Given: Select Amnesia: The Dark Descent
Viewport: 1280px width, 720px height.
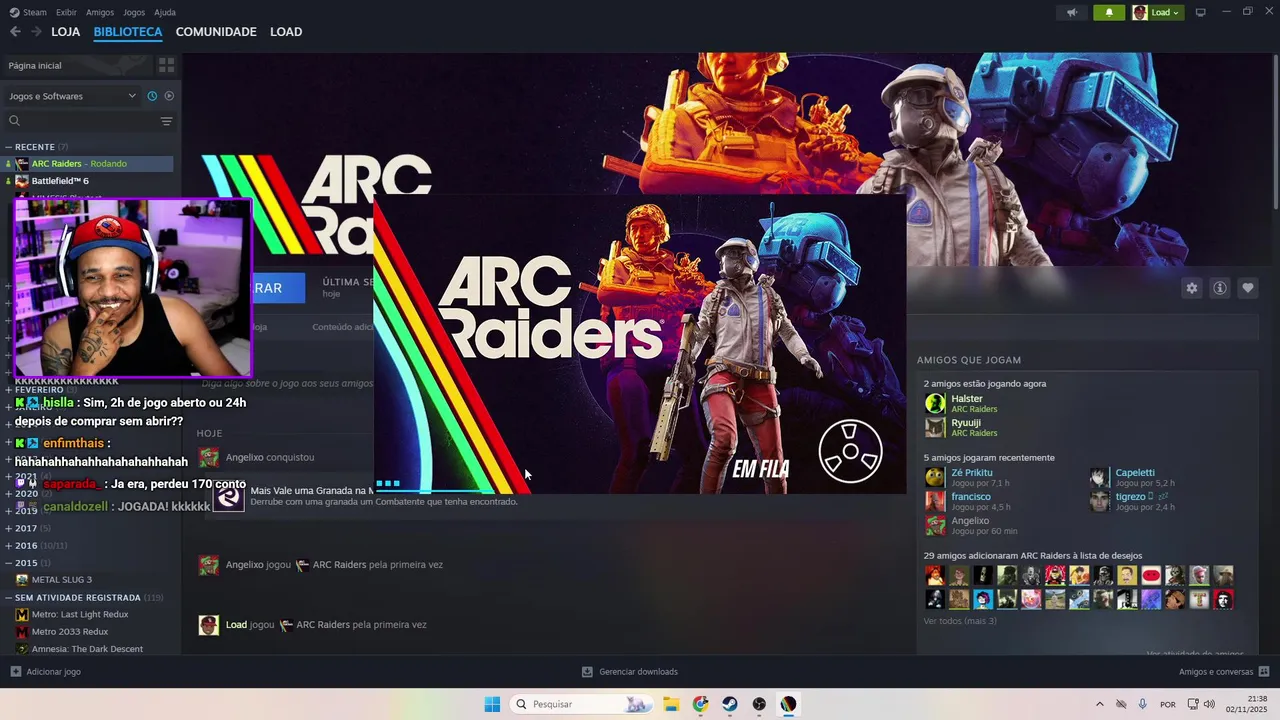Looking at the screenshot, I should pos(88,649).
